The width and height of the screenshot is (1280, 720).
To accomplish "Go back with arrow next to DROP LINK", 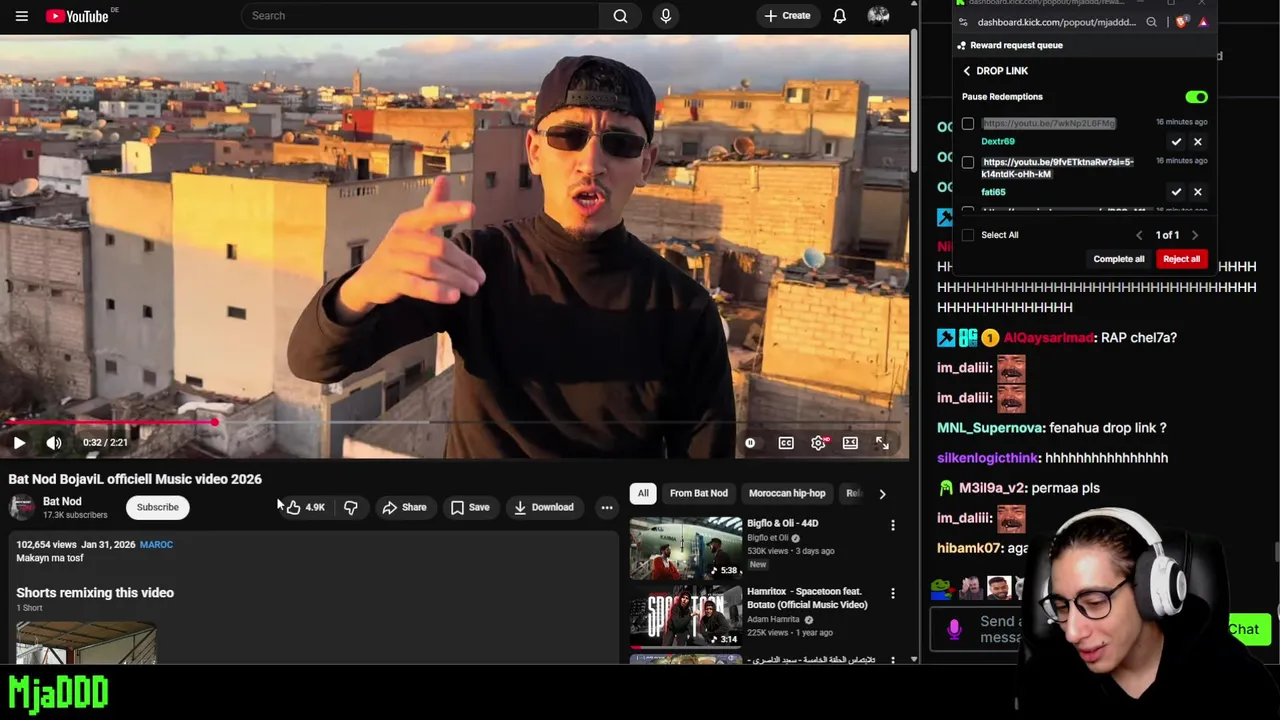I will 966,71.
